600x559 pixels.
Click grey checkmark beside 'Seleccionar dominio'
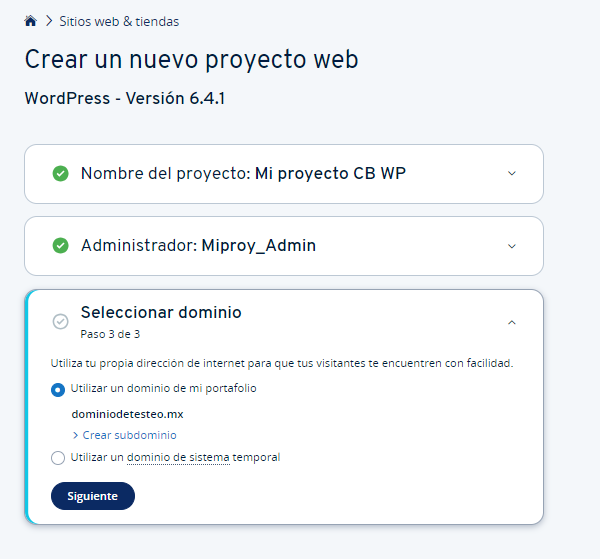(60, 322)
